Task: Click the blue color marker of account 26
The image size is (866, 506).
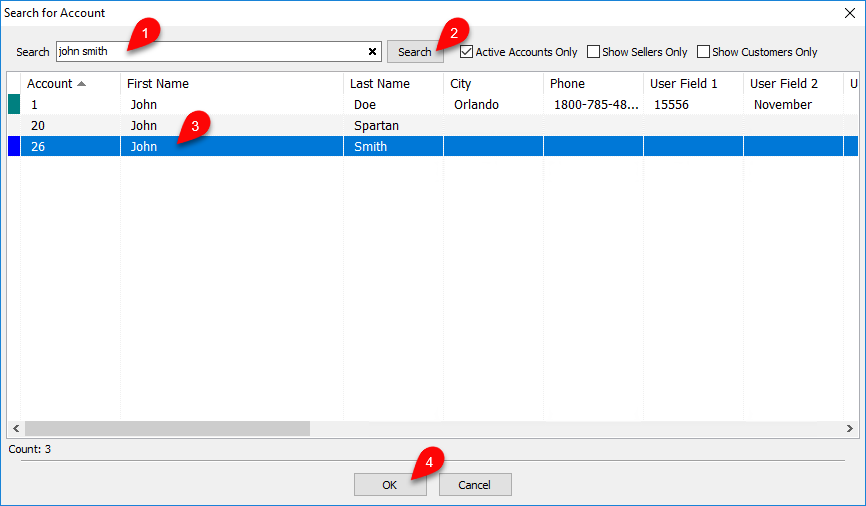Action: pyautogui.click(x=14, y=146)
